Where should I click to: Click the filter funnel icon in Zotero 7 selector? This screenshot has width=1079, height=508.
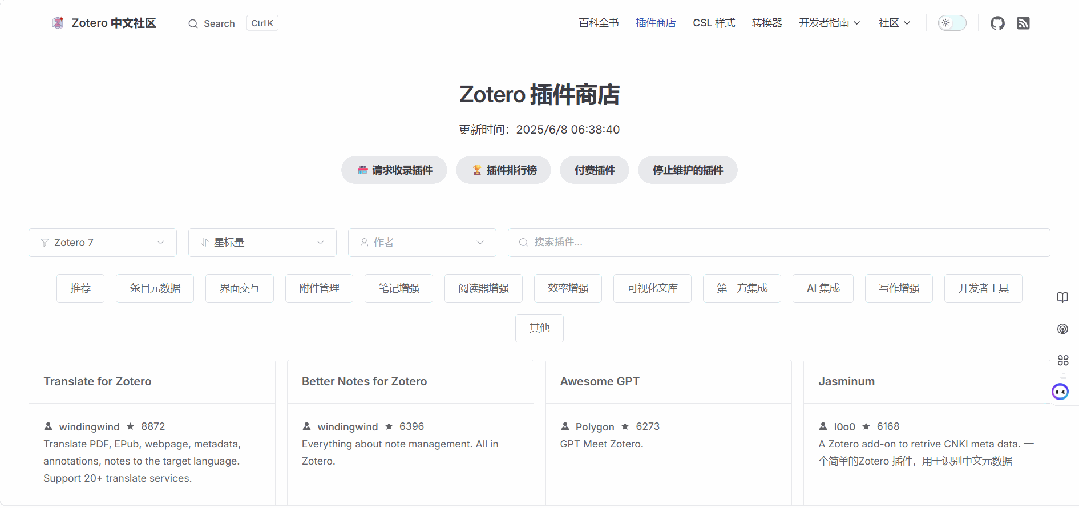click(x=45, y=242)
